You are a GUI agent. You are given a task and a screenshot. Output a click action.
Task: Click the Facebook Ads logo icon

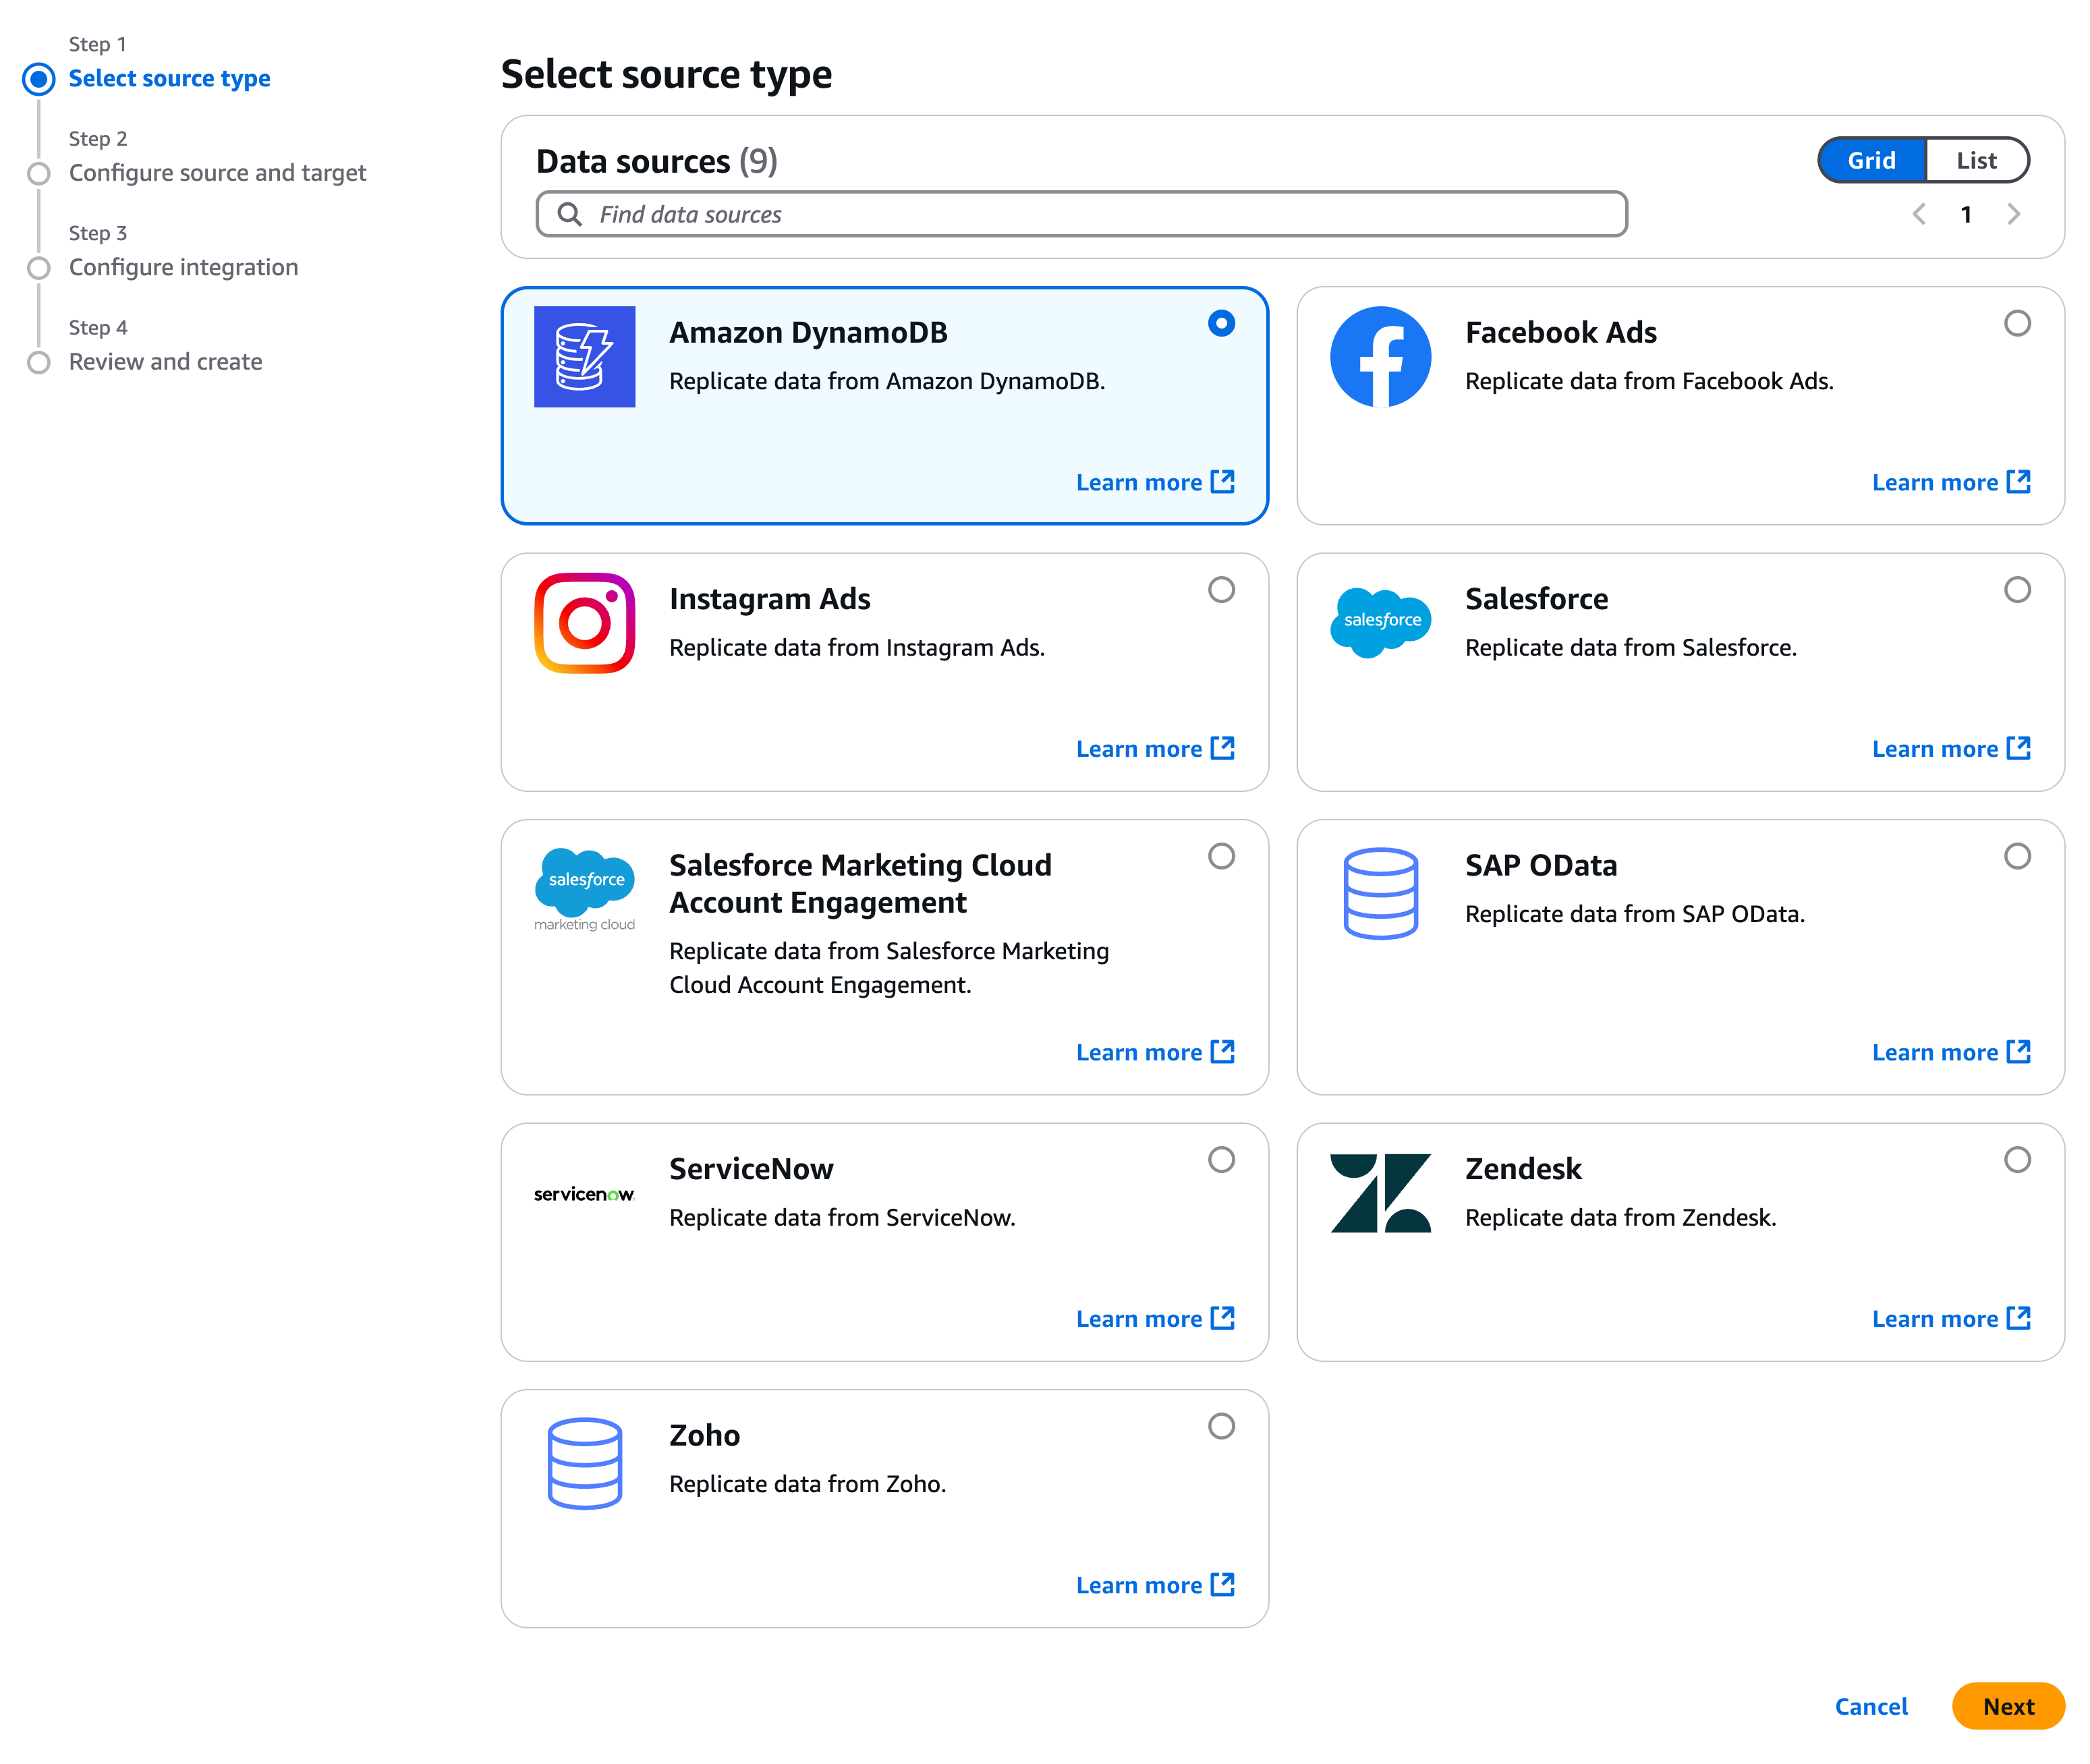coord(1380,357)
